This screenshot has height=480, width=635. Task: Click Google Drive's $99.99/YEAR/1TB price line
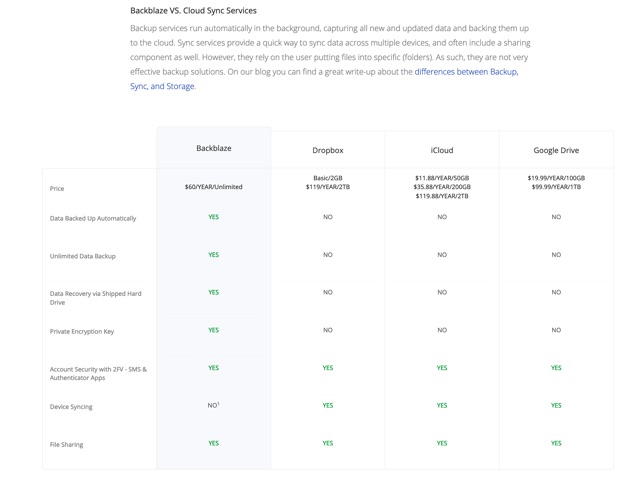coord(556,187)
